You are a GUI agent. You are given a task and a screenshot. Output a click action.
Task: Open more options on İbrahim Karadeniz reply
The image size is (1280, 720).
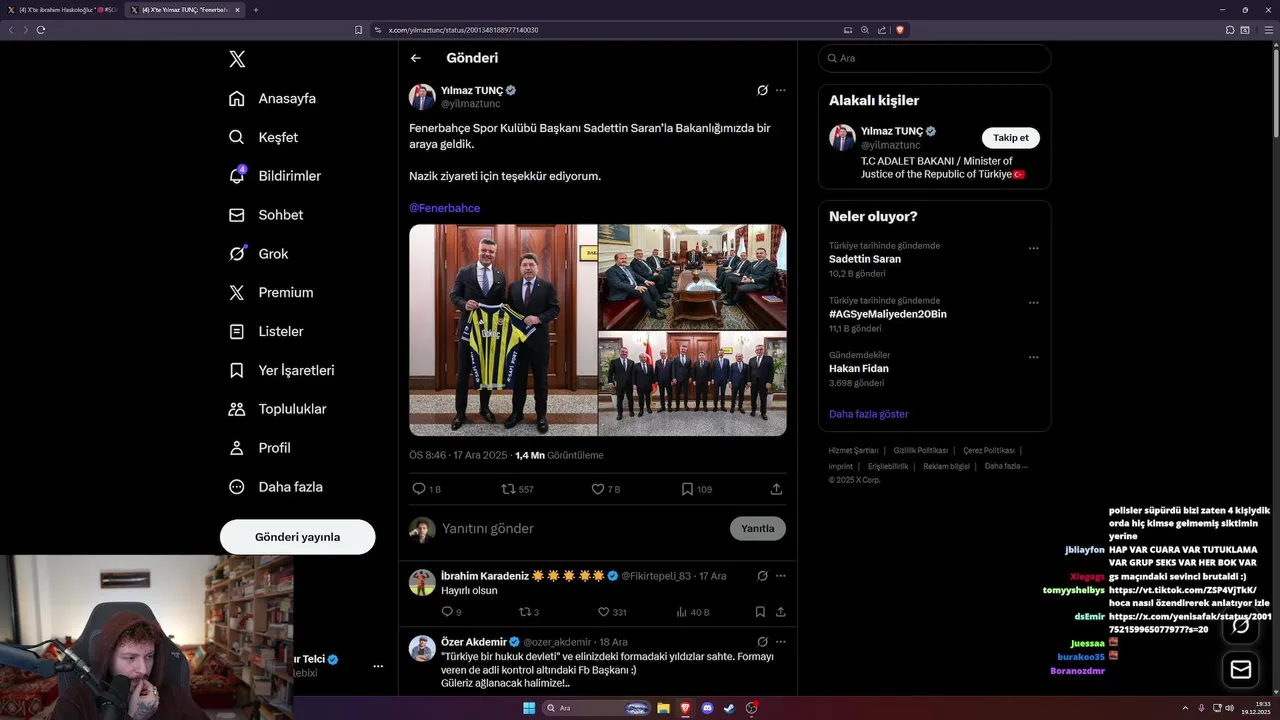tap(781, 576)
